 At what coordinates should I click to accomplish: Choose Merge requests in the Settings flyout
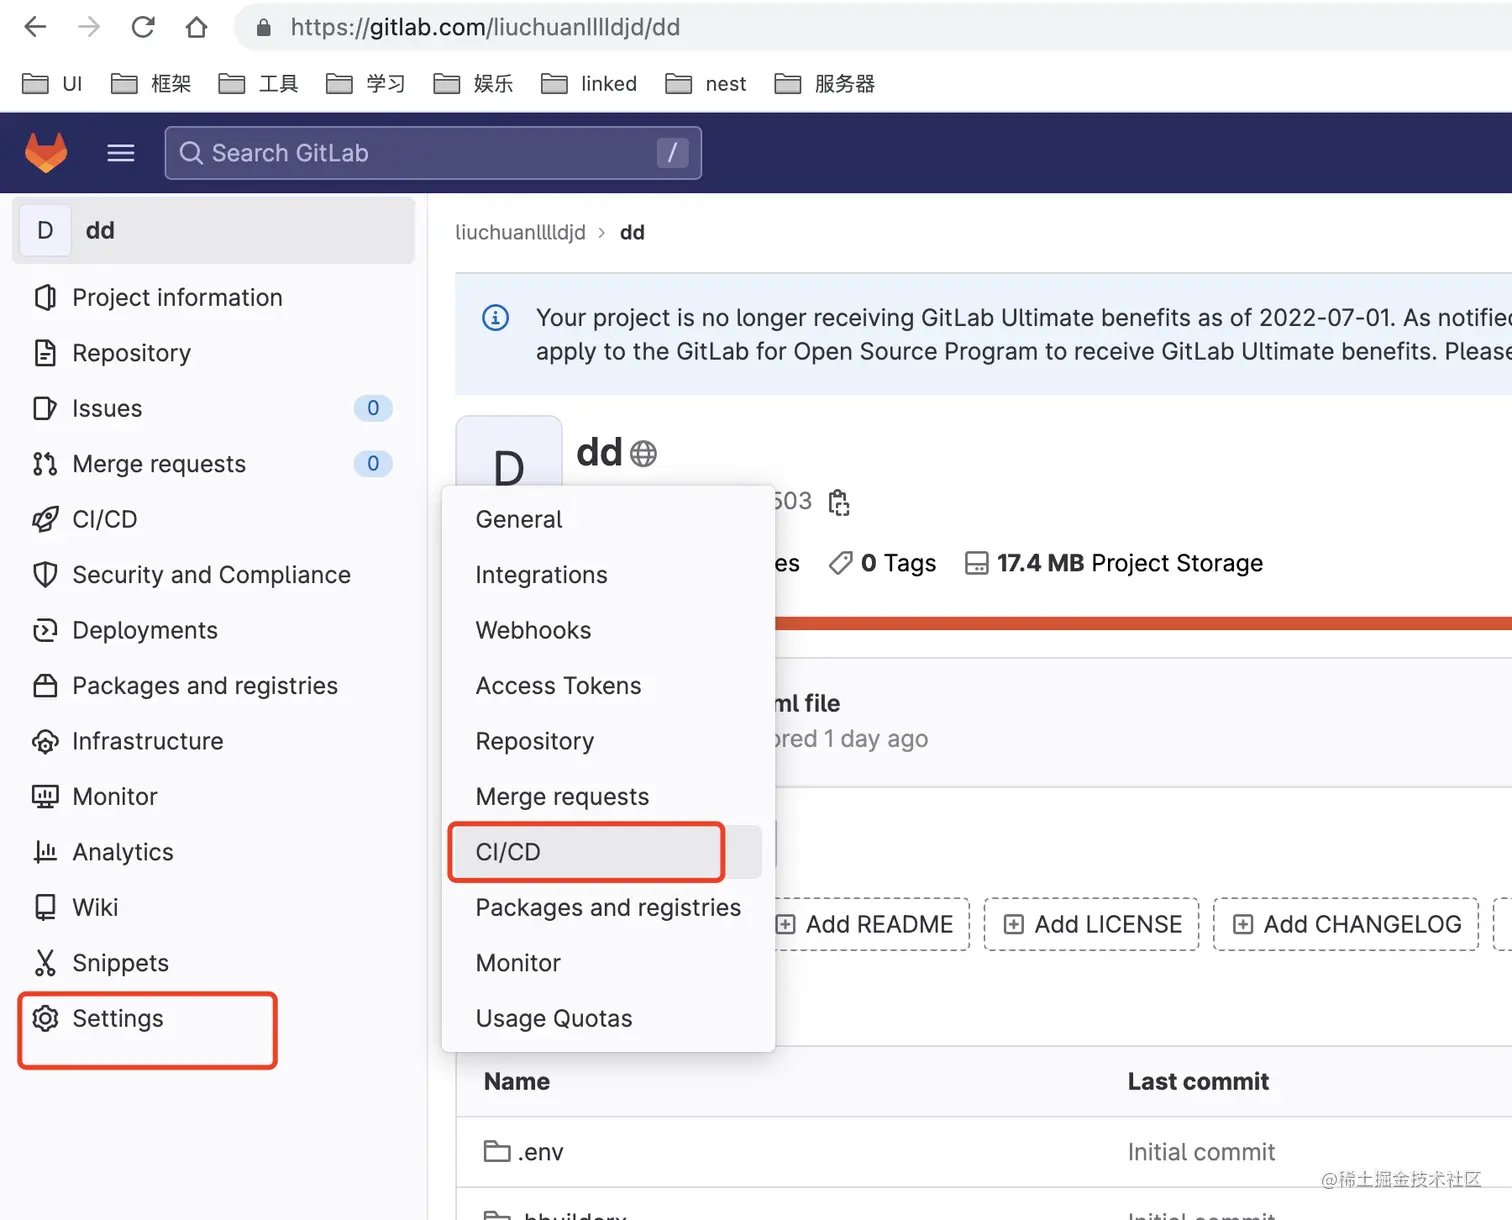[x=608, y=797]
